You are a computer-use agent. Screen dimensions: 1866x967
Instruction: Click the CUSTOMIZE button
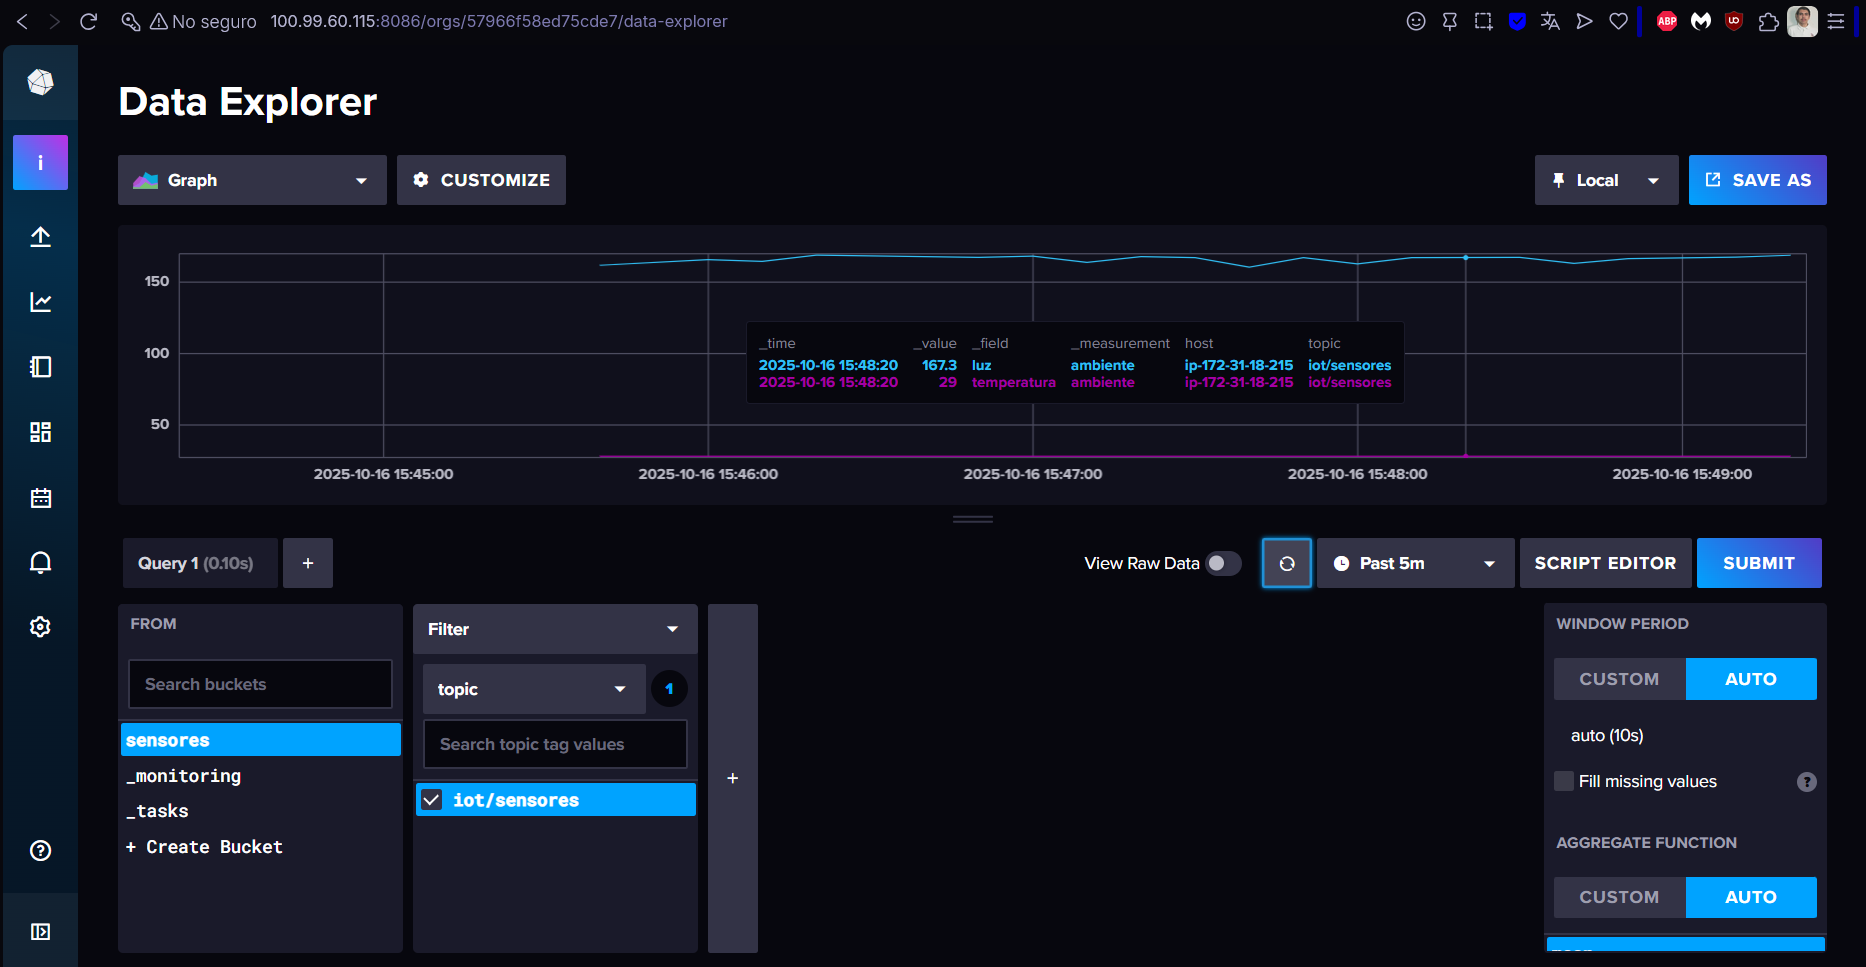481,180
